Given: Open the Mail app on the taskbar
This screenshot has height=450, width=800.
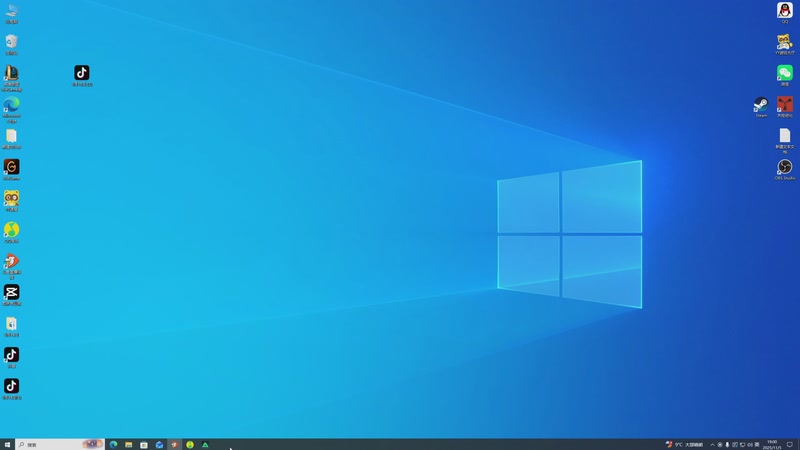Looking at the screenshot, I should click(159, 444).
